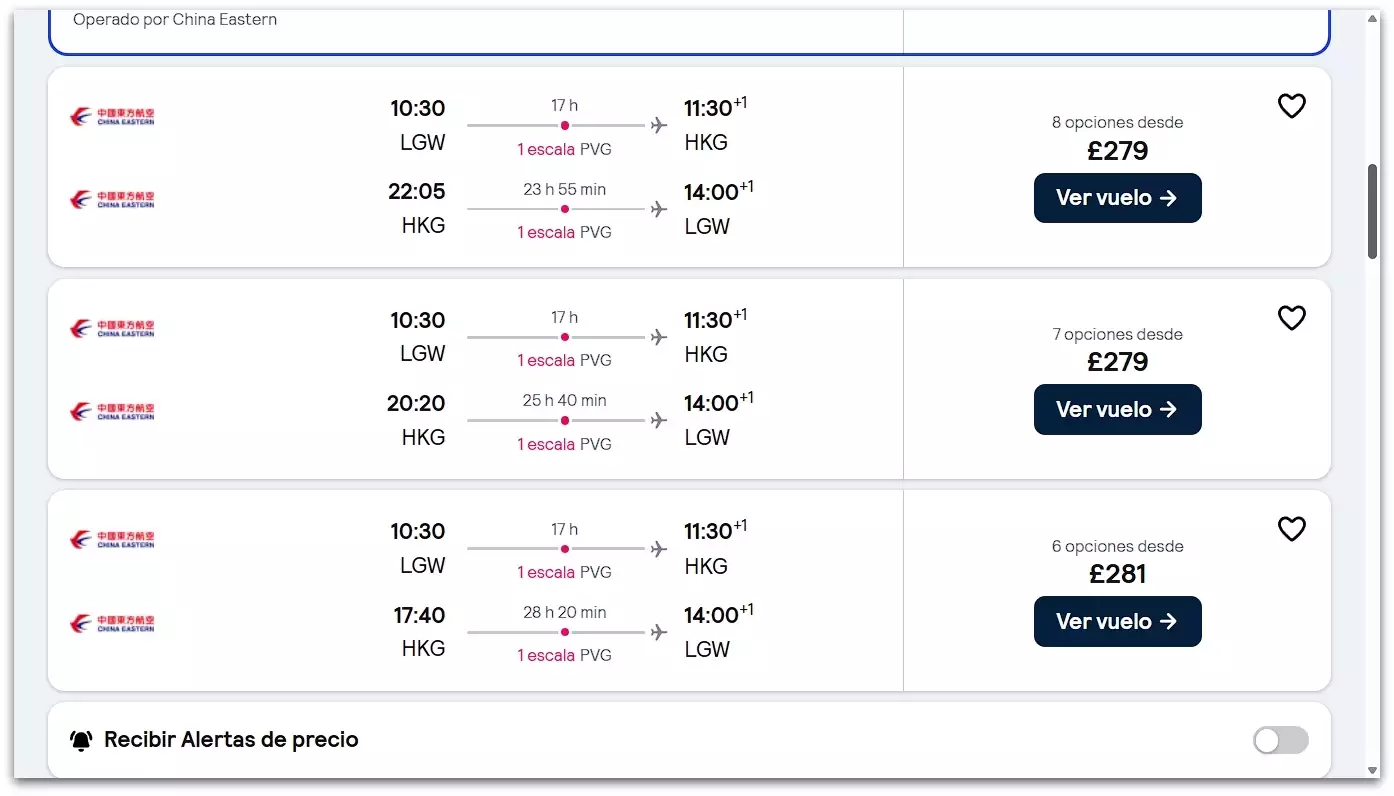
Task: Click the China Eastern logo on the 20:20 return flight
Action: tap(113, 411)
